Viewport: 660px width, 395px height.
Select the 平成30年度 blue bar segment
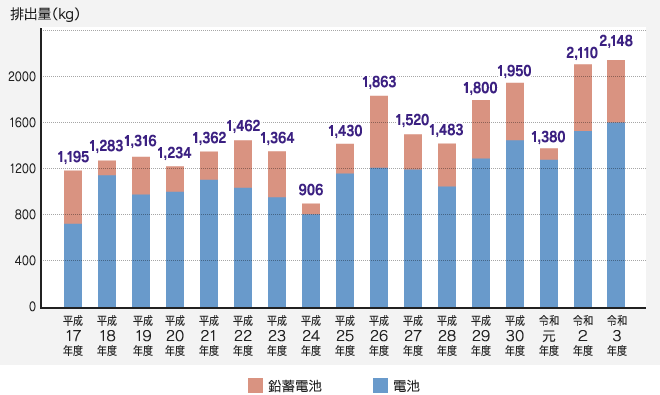pyautogui.click(x=515, y=224)
